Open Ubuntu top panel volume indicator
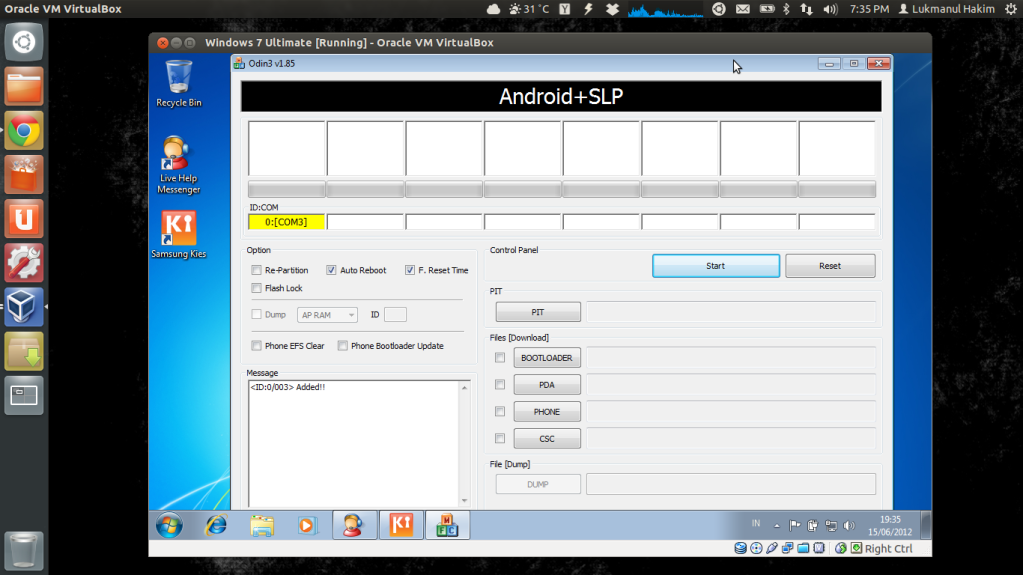This screenshot has width=1023, height=575. click(x=830, y=9)
